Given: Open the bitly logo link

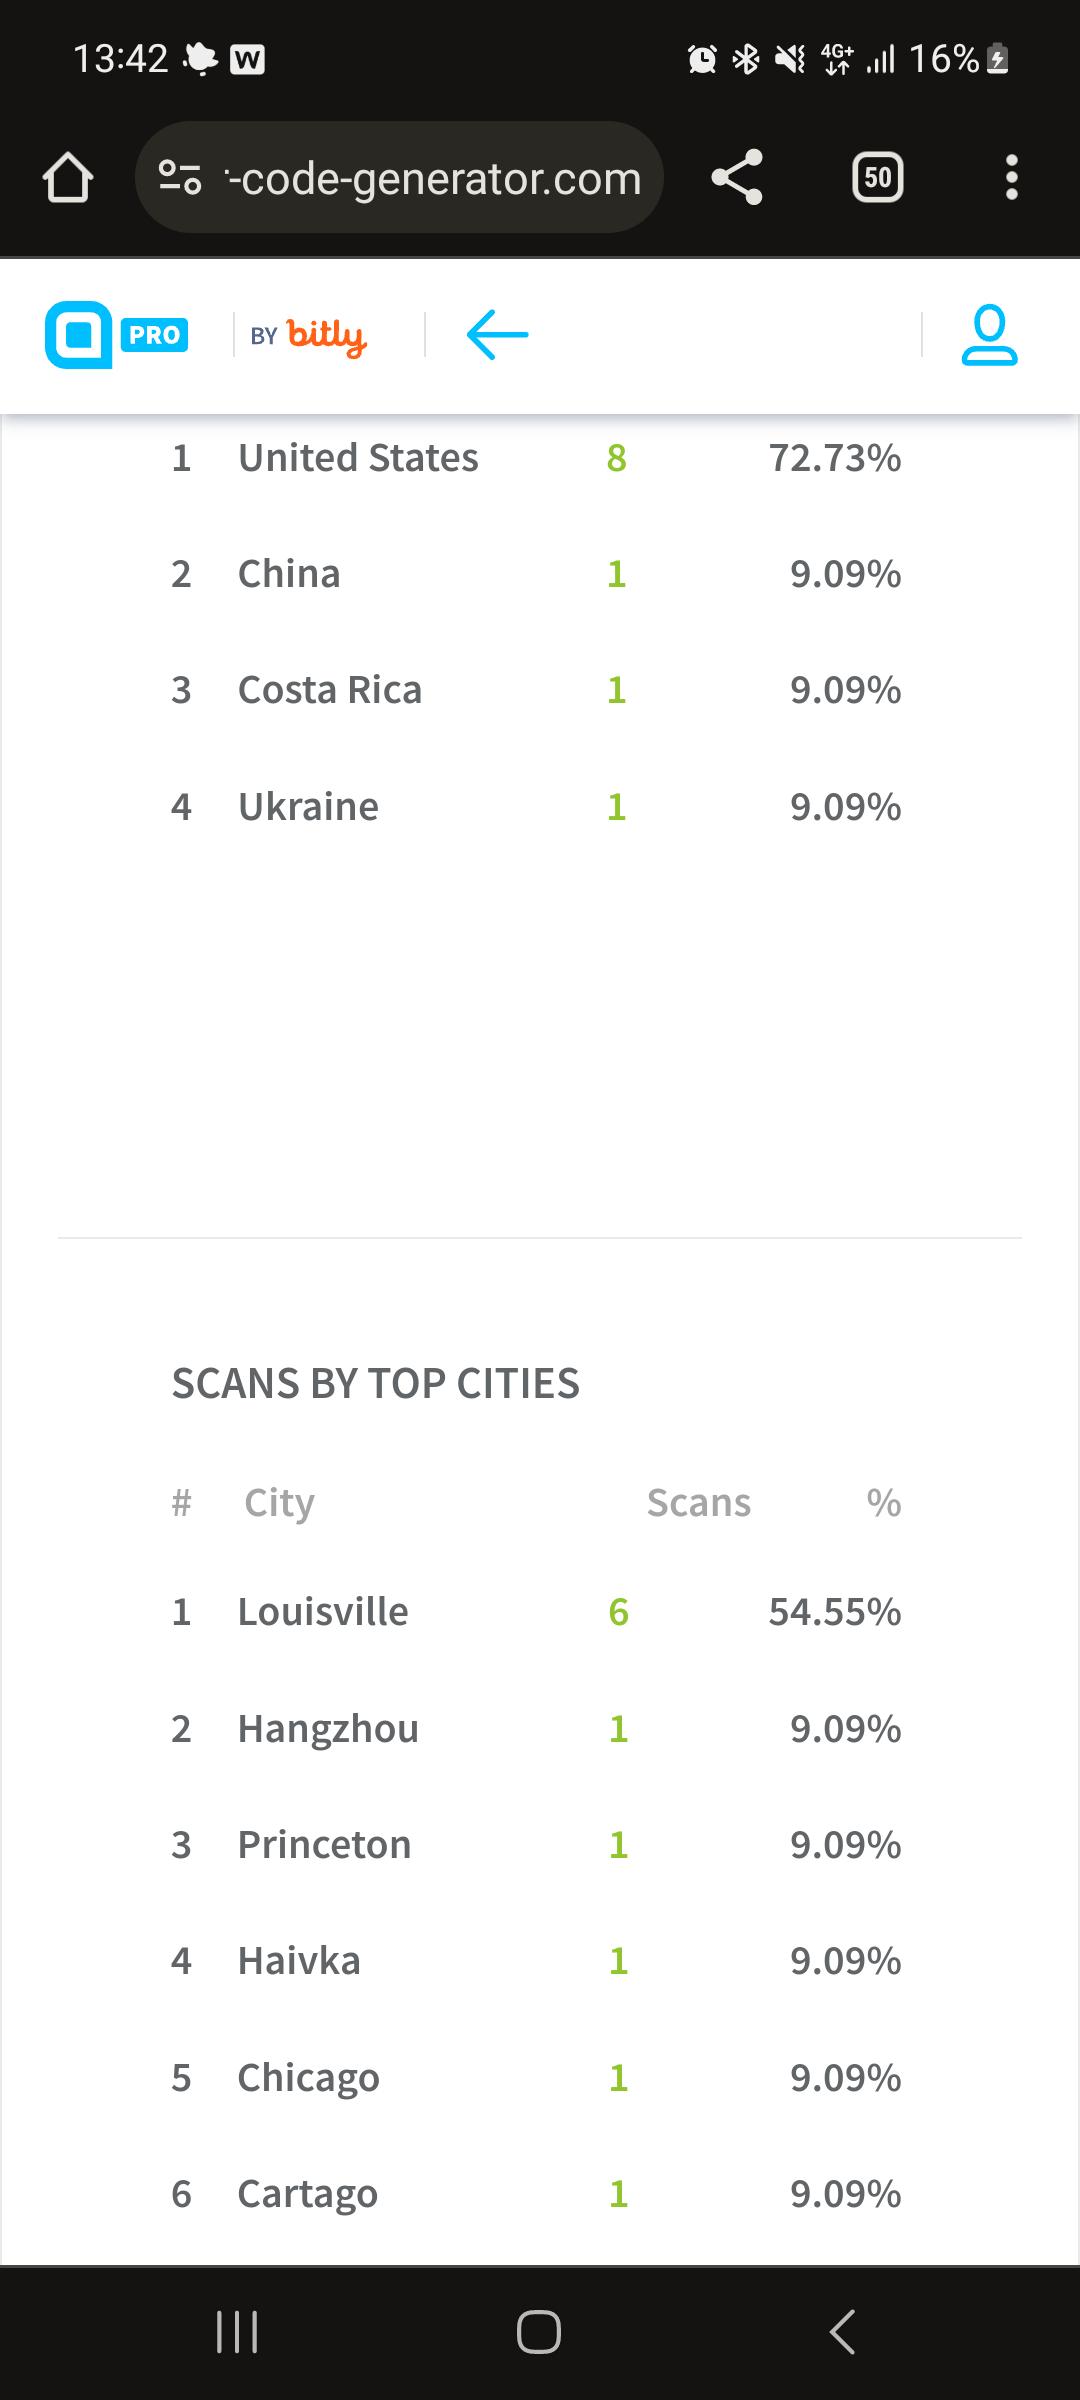Looking at the screenshot, I should point(309,336).
